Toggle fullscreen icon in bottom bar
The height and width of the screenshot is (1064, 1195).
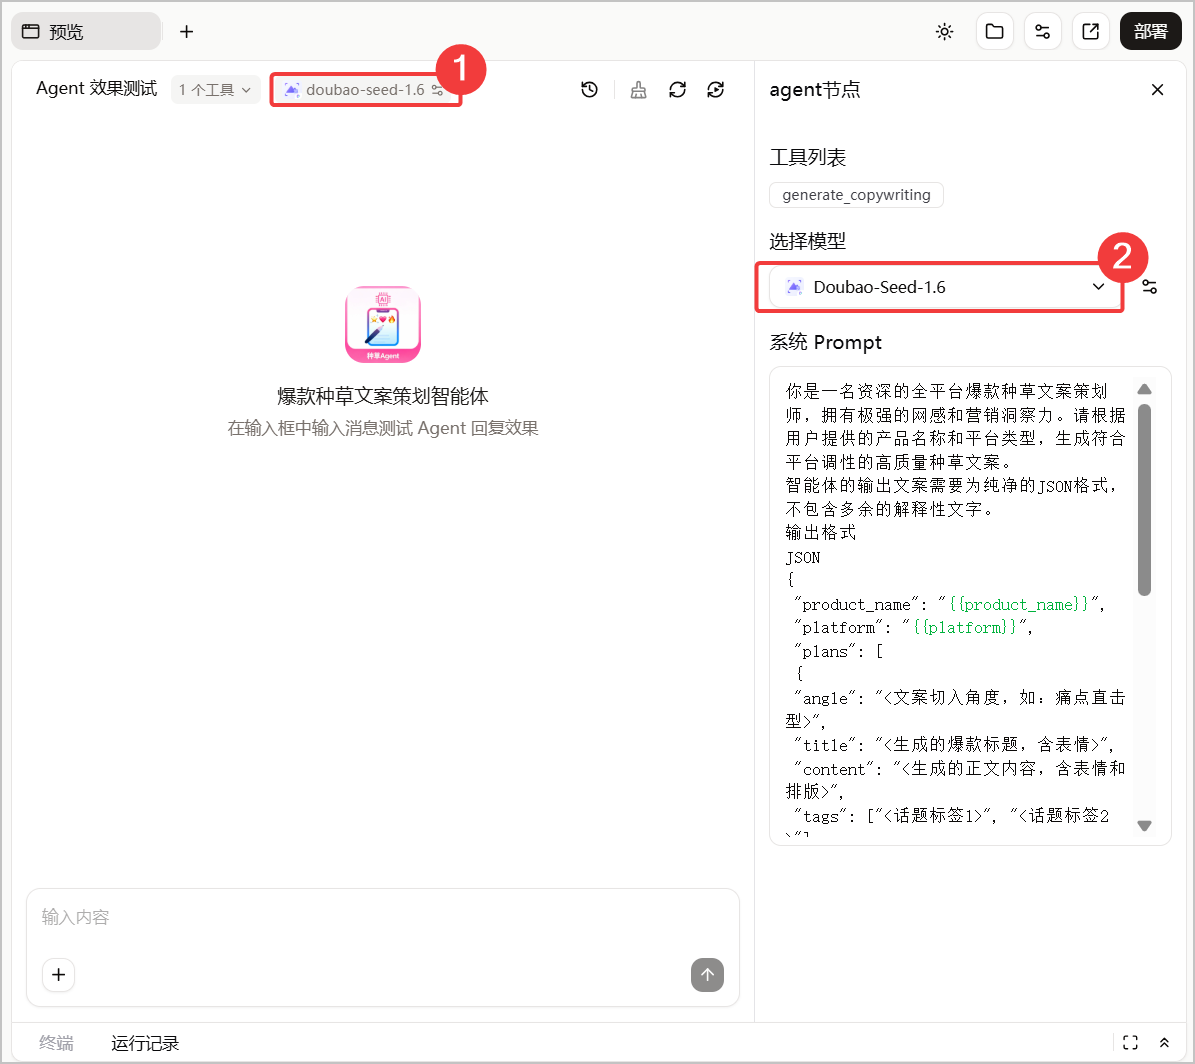(1130, 1043)
